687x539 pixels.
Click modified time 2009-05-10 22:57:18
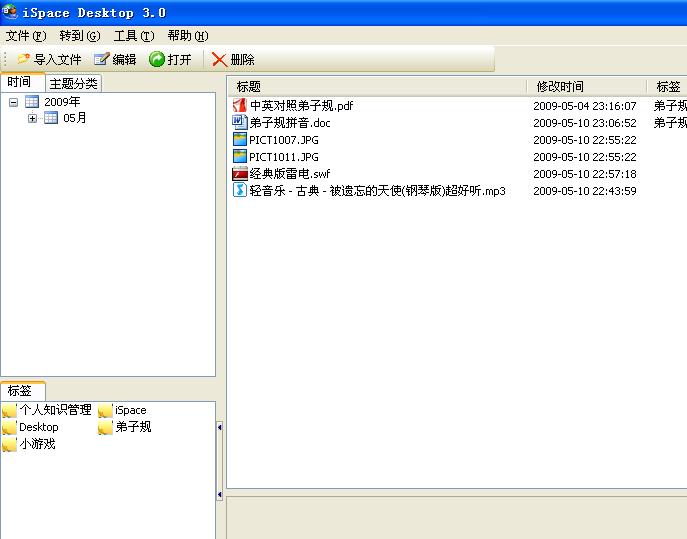pyautogui.click(x=584, y=174)
